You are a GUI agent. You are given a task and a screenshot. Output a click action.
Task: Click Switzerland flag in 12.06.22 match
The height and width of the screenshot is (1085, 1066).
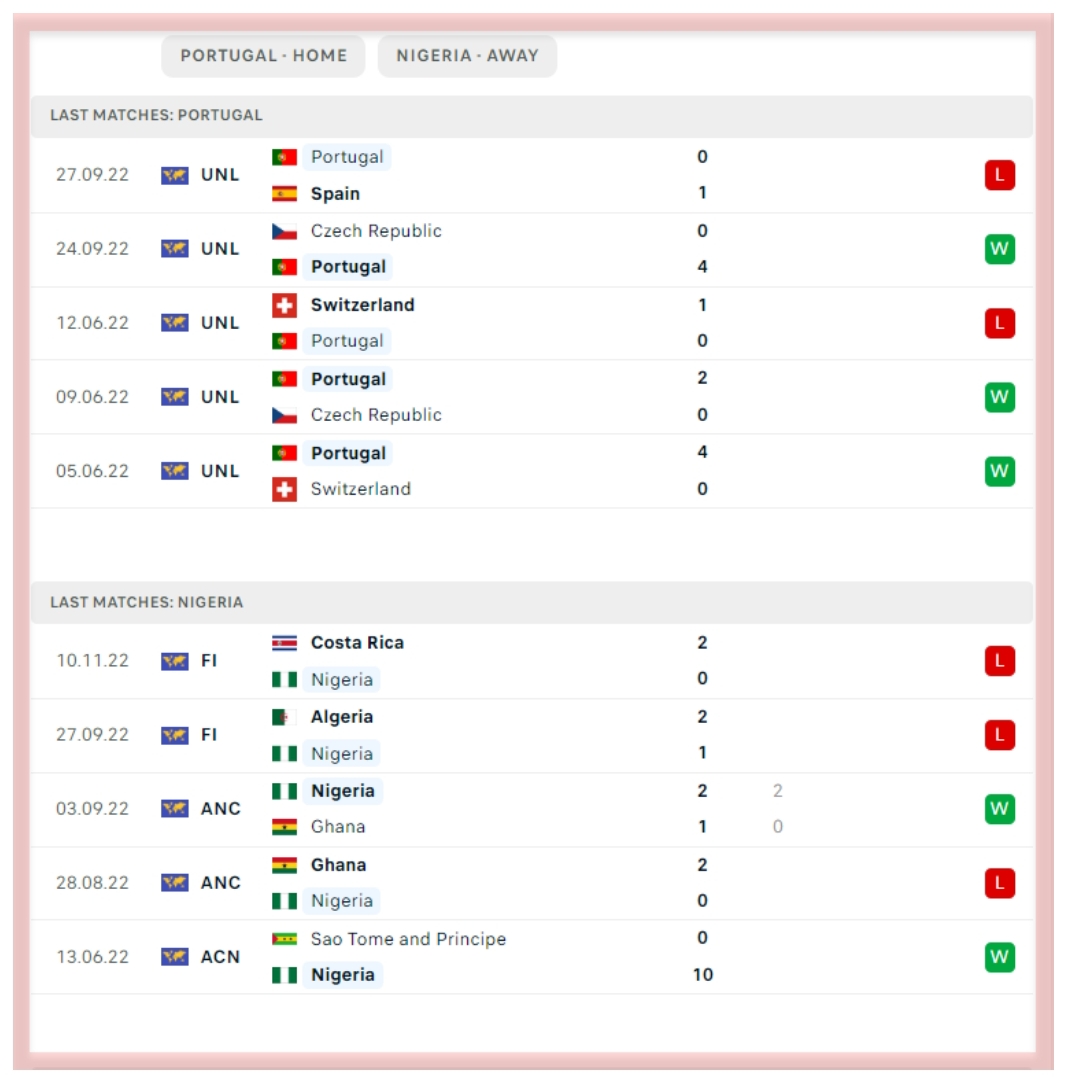[x=284, y=305]
